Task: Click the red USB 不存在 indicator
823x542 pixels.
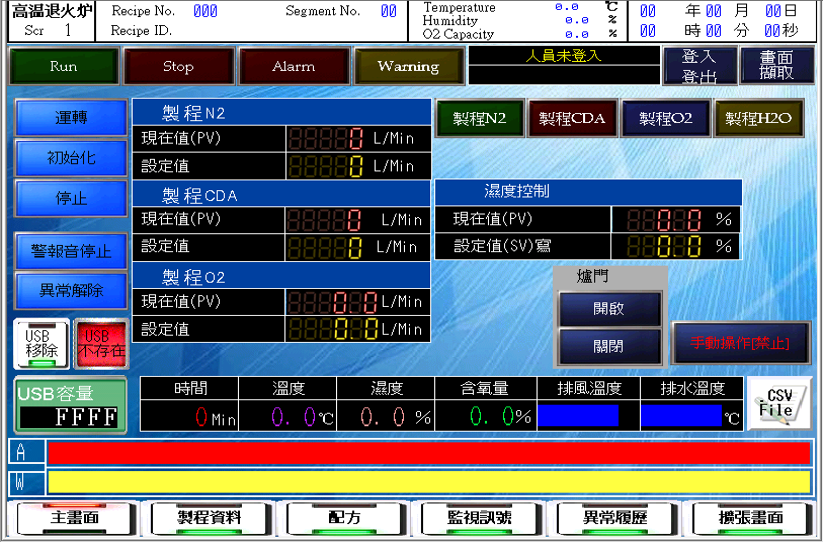Action: coord(101,344)
